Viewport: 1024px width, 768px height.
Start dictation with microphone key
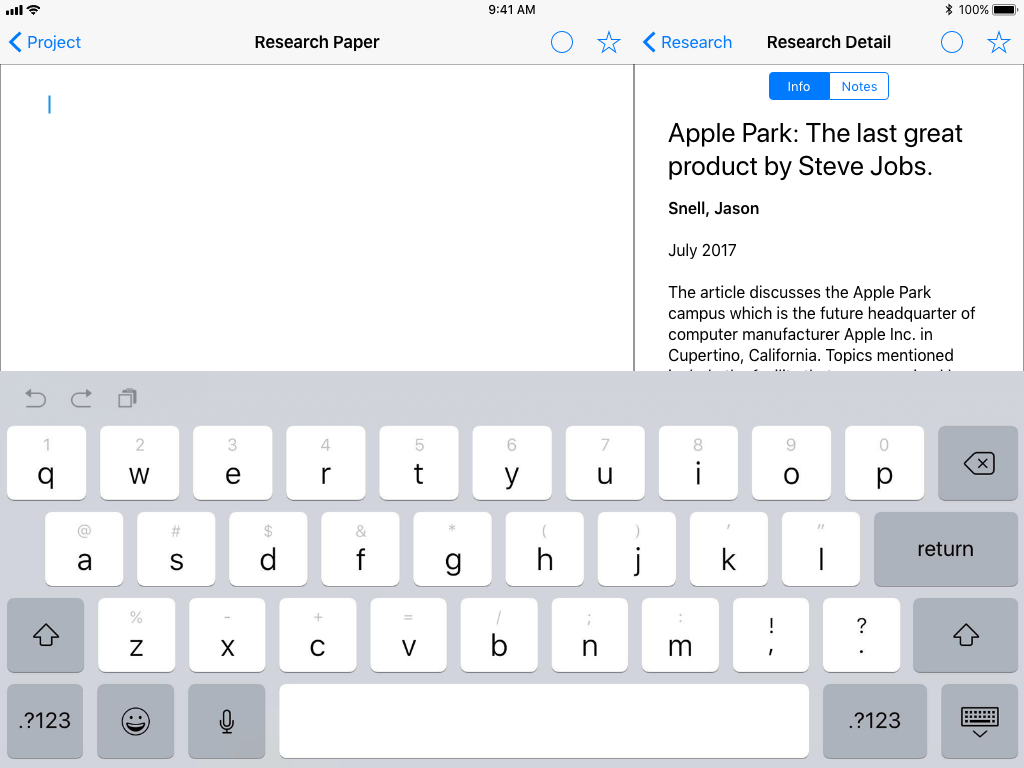coord(227,721)
